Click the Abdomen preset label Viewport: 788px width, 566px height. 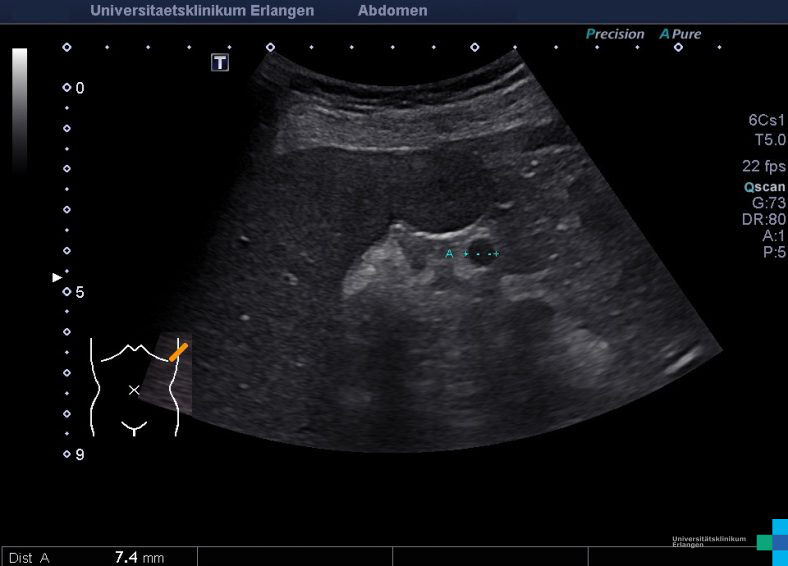(392, 11)
